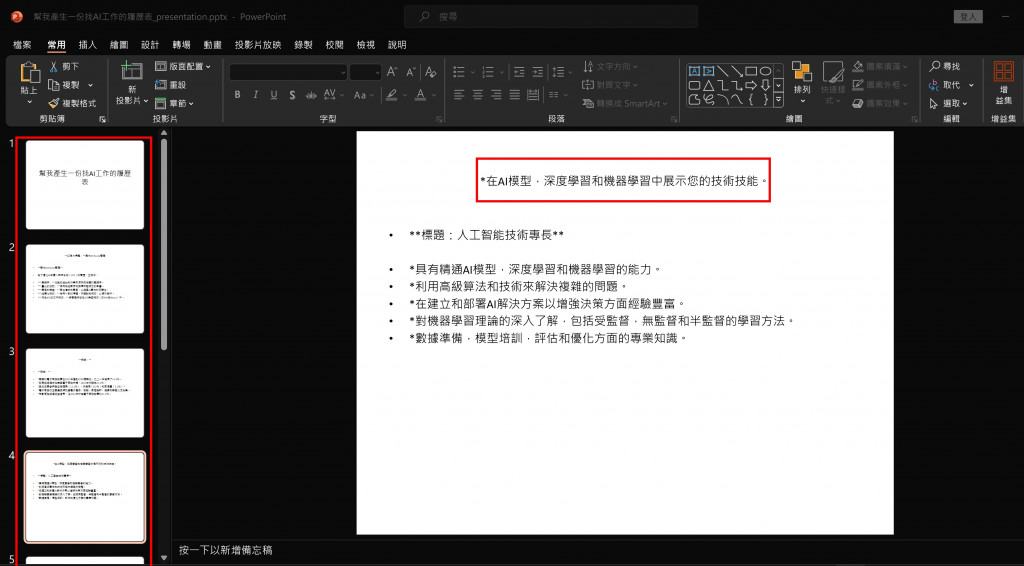Toggle Italic formatting

click(x=255, y=95)
